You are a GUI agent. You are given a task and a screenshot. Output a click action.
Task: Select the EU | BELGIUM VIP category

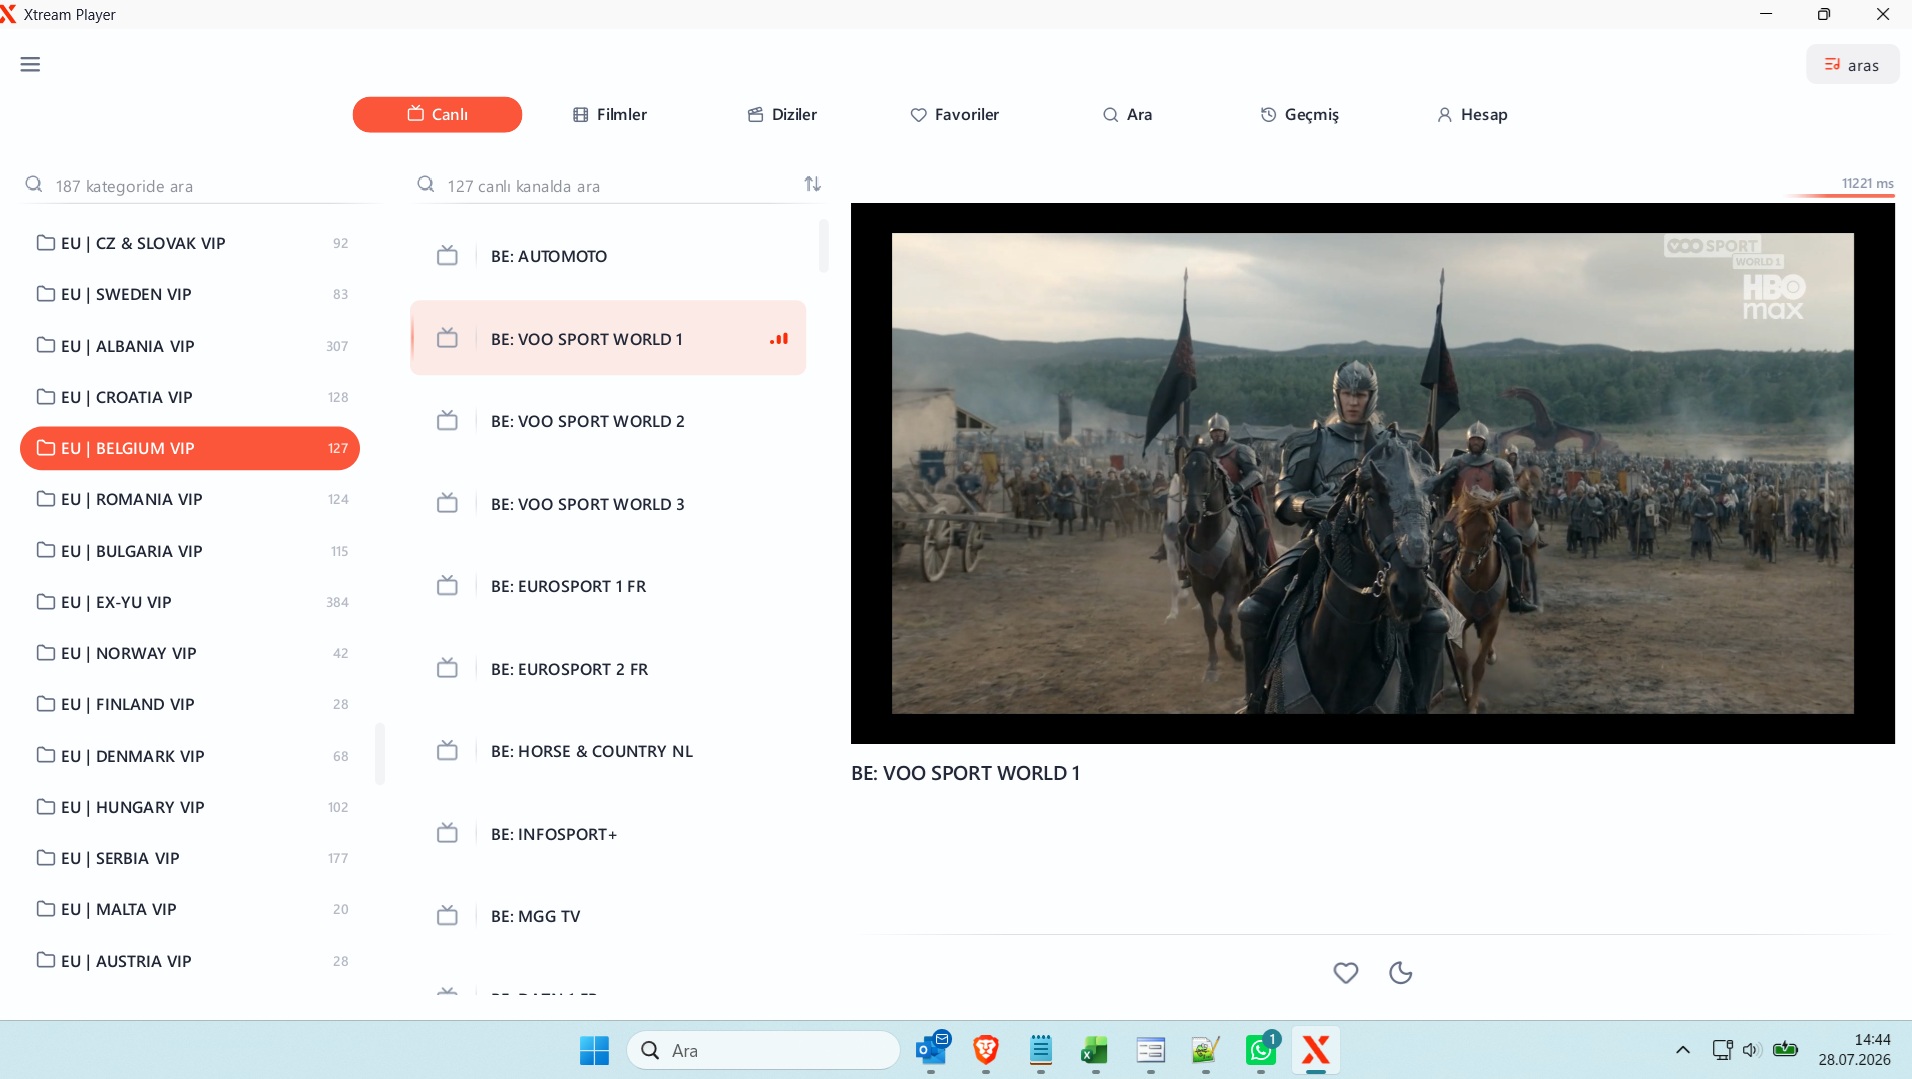[x=190, y=448]
